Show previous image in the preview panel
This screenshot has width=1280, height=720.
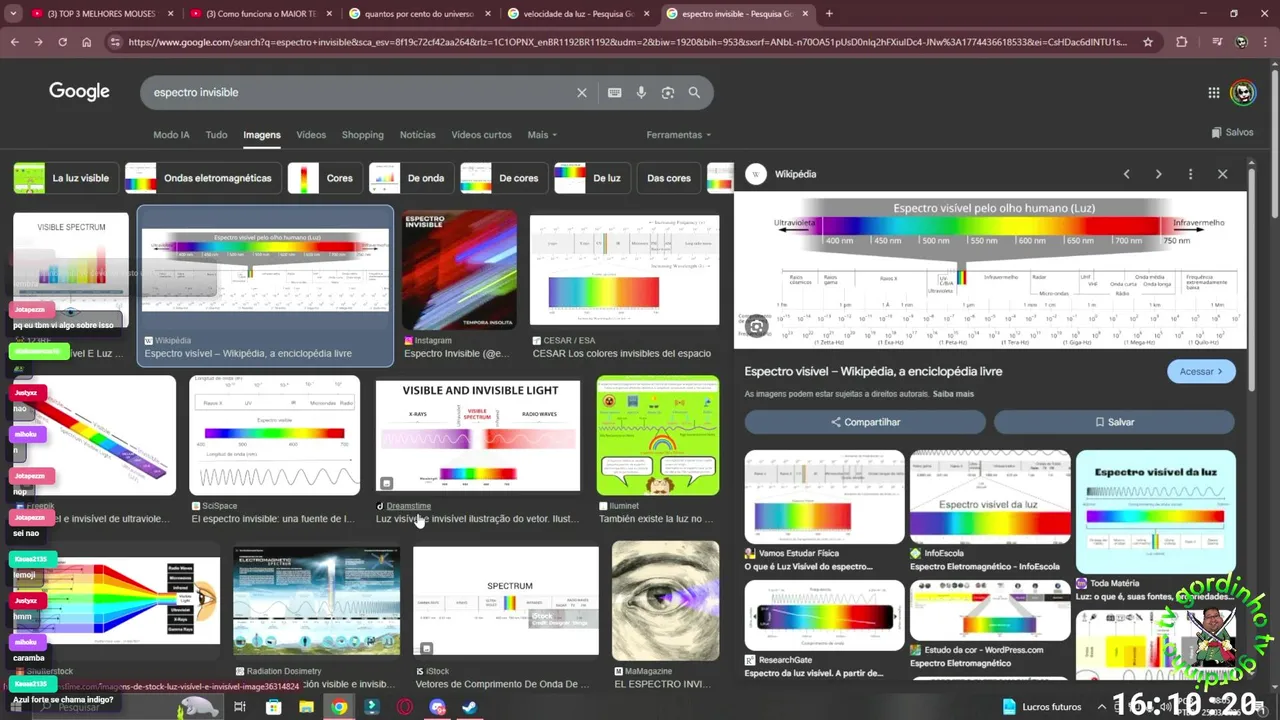[x=1126, y=174]
